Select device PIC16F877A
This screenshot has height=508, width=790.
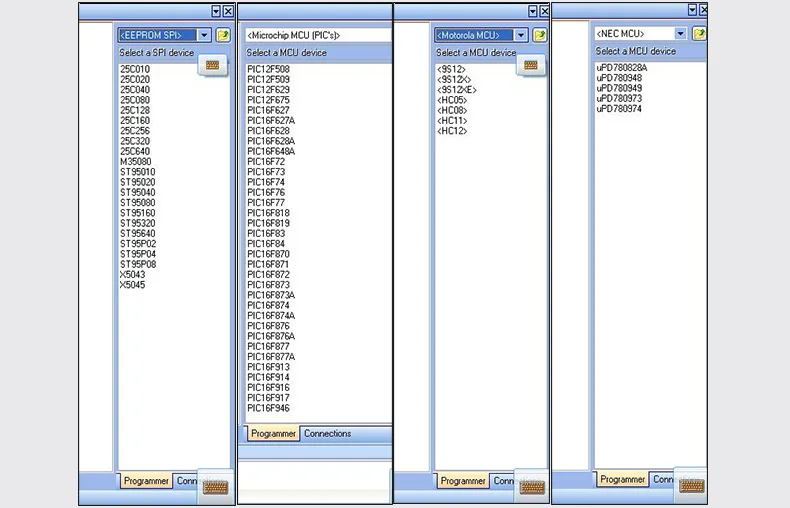[271, 357]
